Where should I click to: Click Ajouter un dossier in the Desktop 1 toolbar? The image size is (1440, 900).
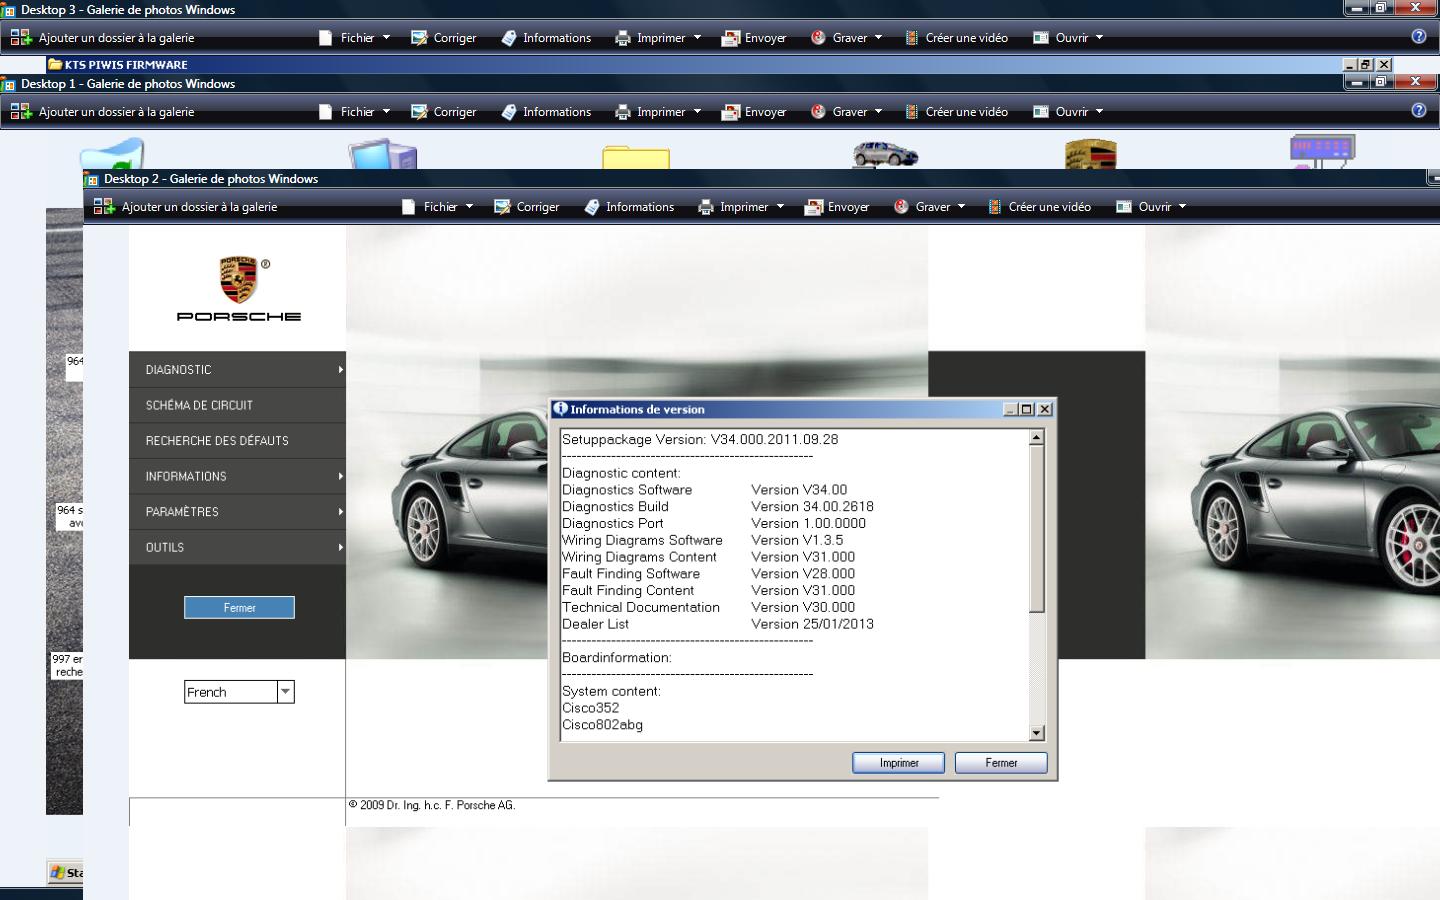102,112
